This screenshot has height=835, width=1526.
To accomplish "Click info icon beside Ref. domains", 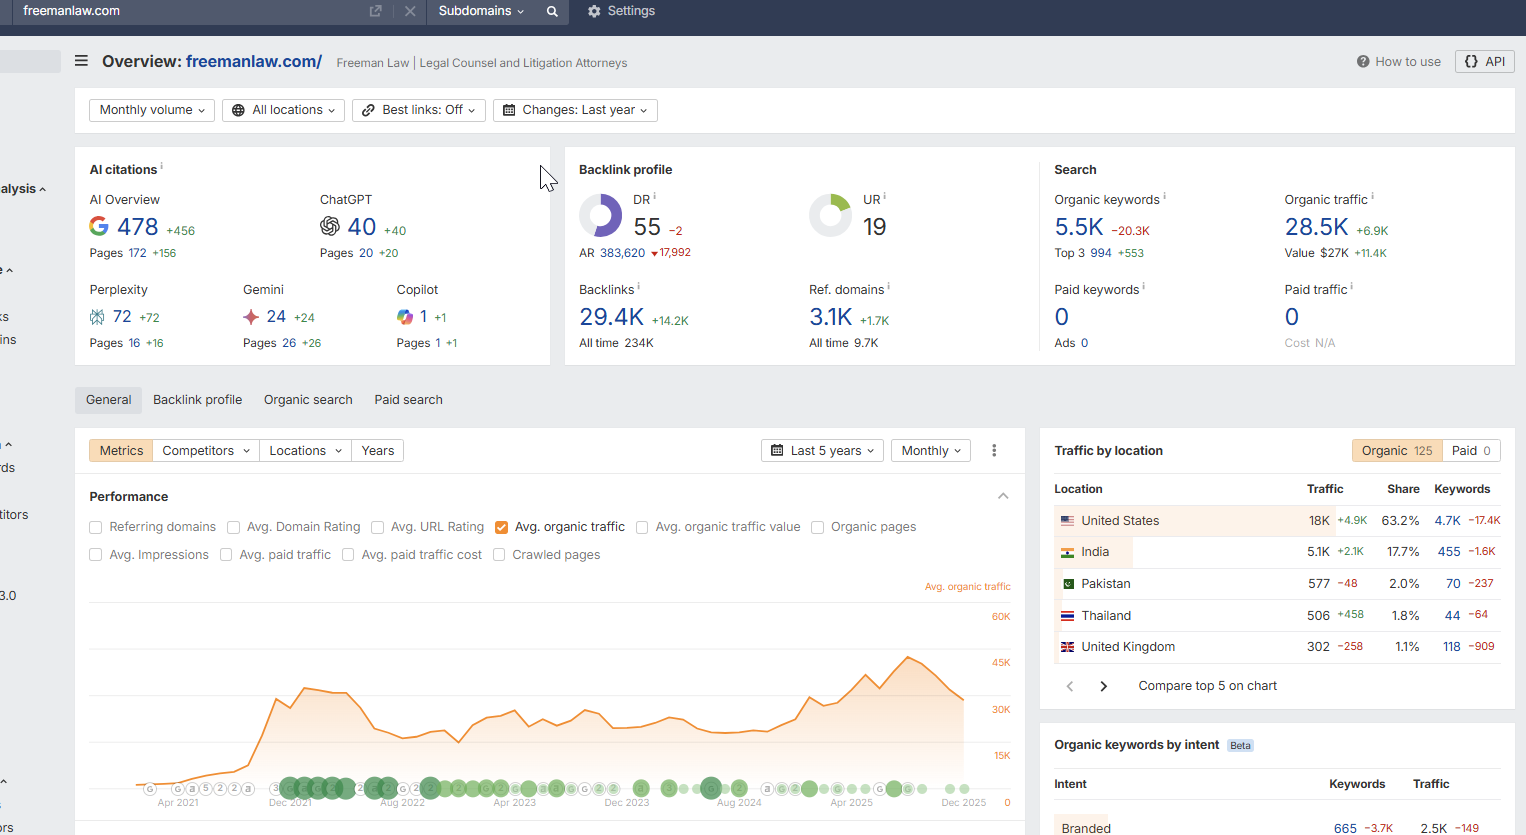I will click(889, 286).
